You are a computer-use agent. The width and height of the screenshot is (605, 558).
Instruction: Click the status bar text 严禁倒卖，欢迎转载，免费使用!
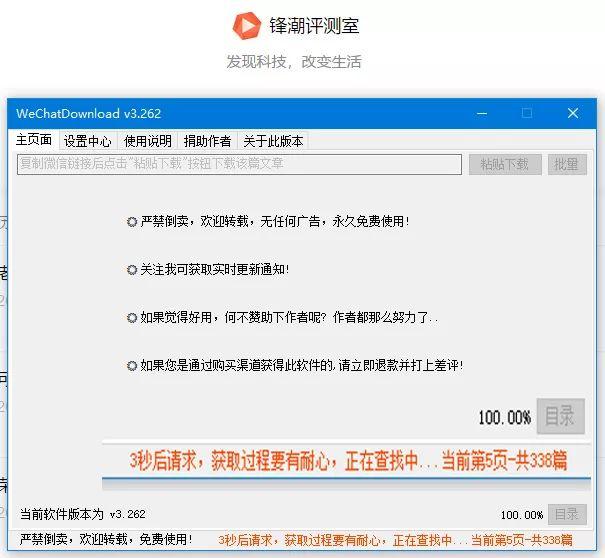point(106,539)
